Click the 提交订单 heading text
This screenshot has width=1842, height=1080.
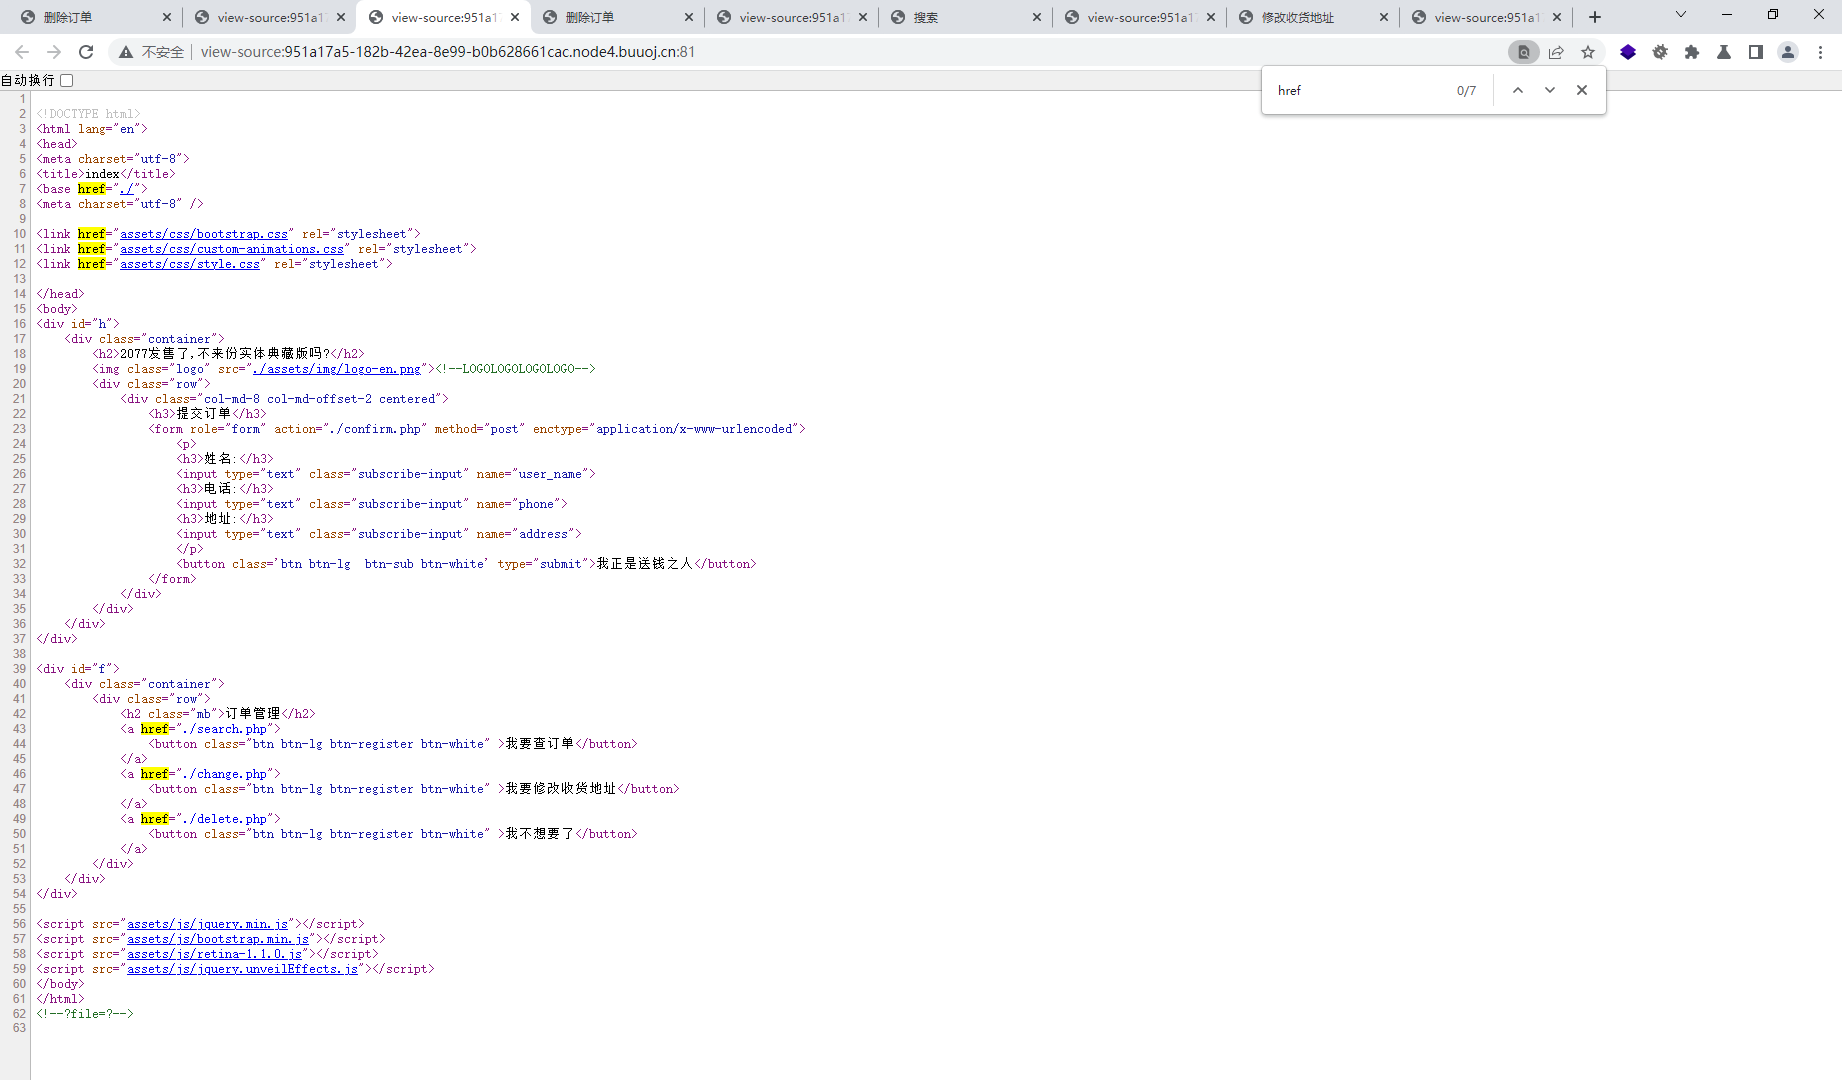(204, 414)
